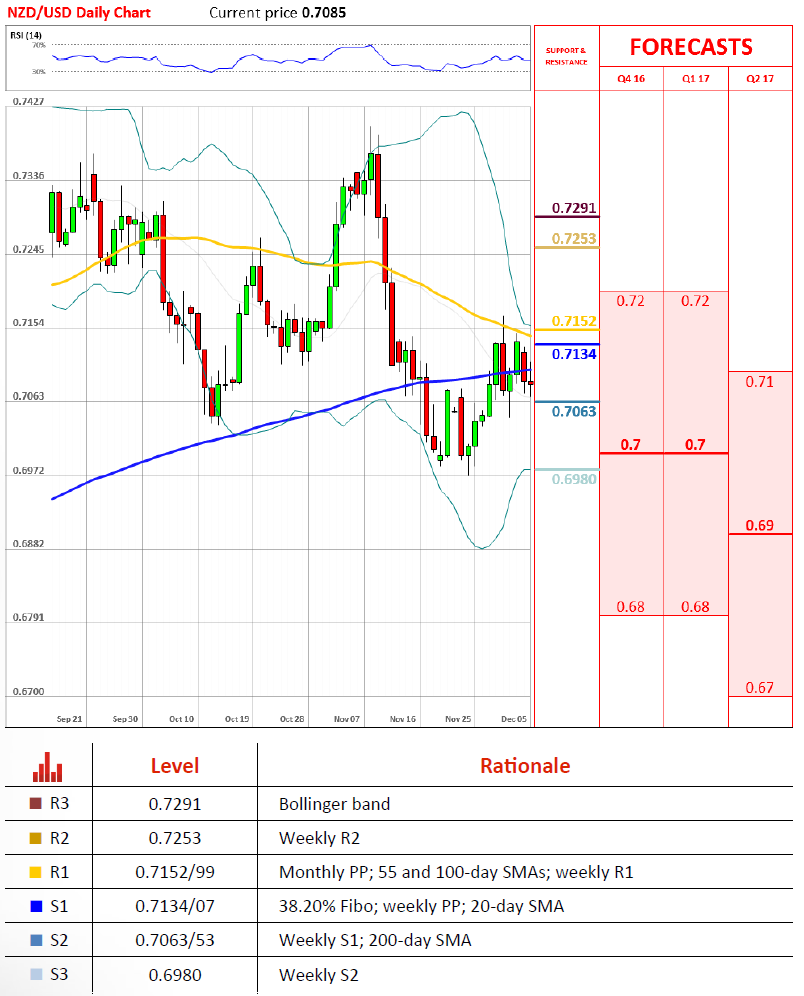Click the R1 row label
This screenshot has width=804, height=996.
point(59,872)
